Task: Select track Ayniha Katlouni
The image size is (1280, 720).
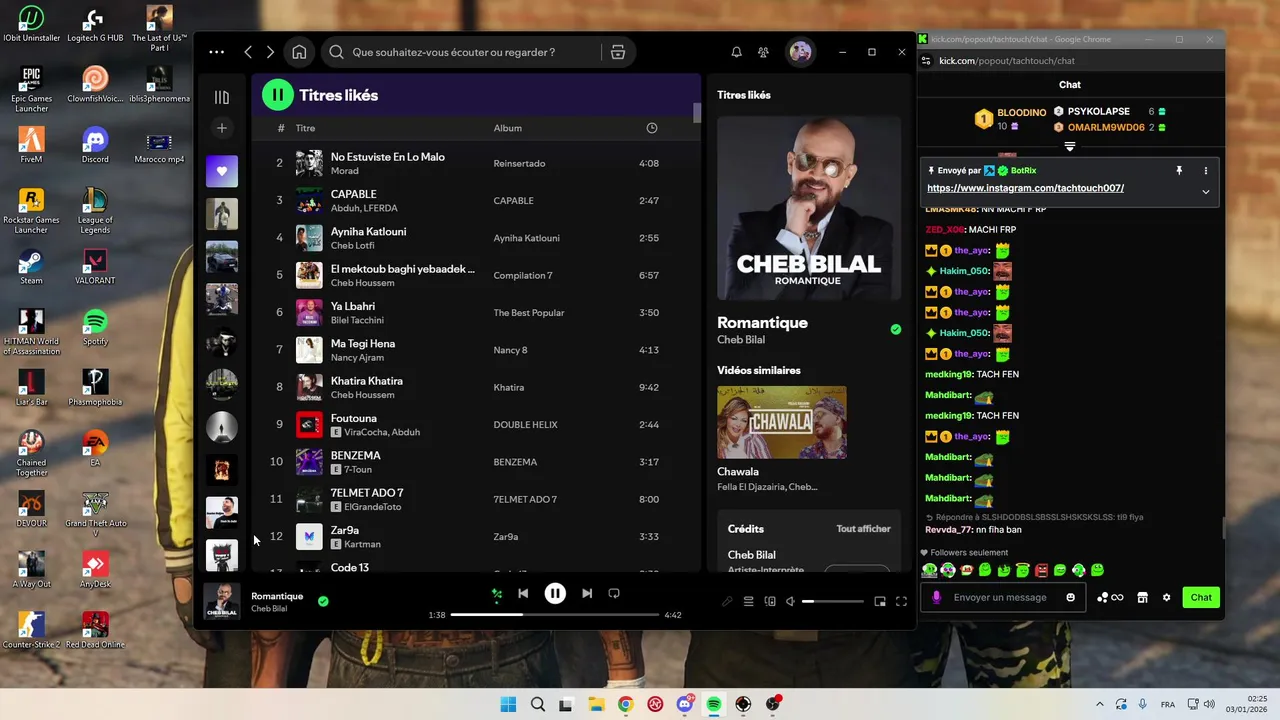Action: point(475,238)
